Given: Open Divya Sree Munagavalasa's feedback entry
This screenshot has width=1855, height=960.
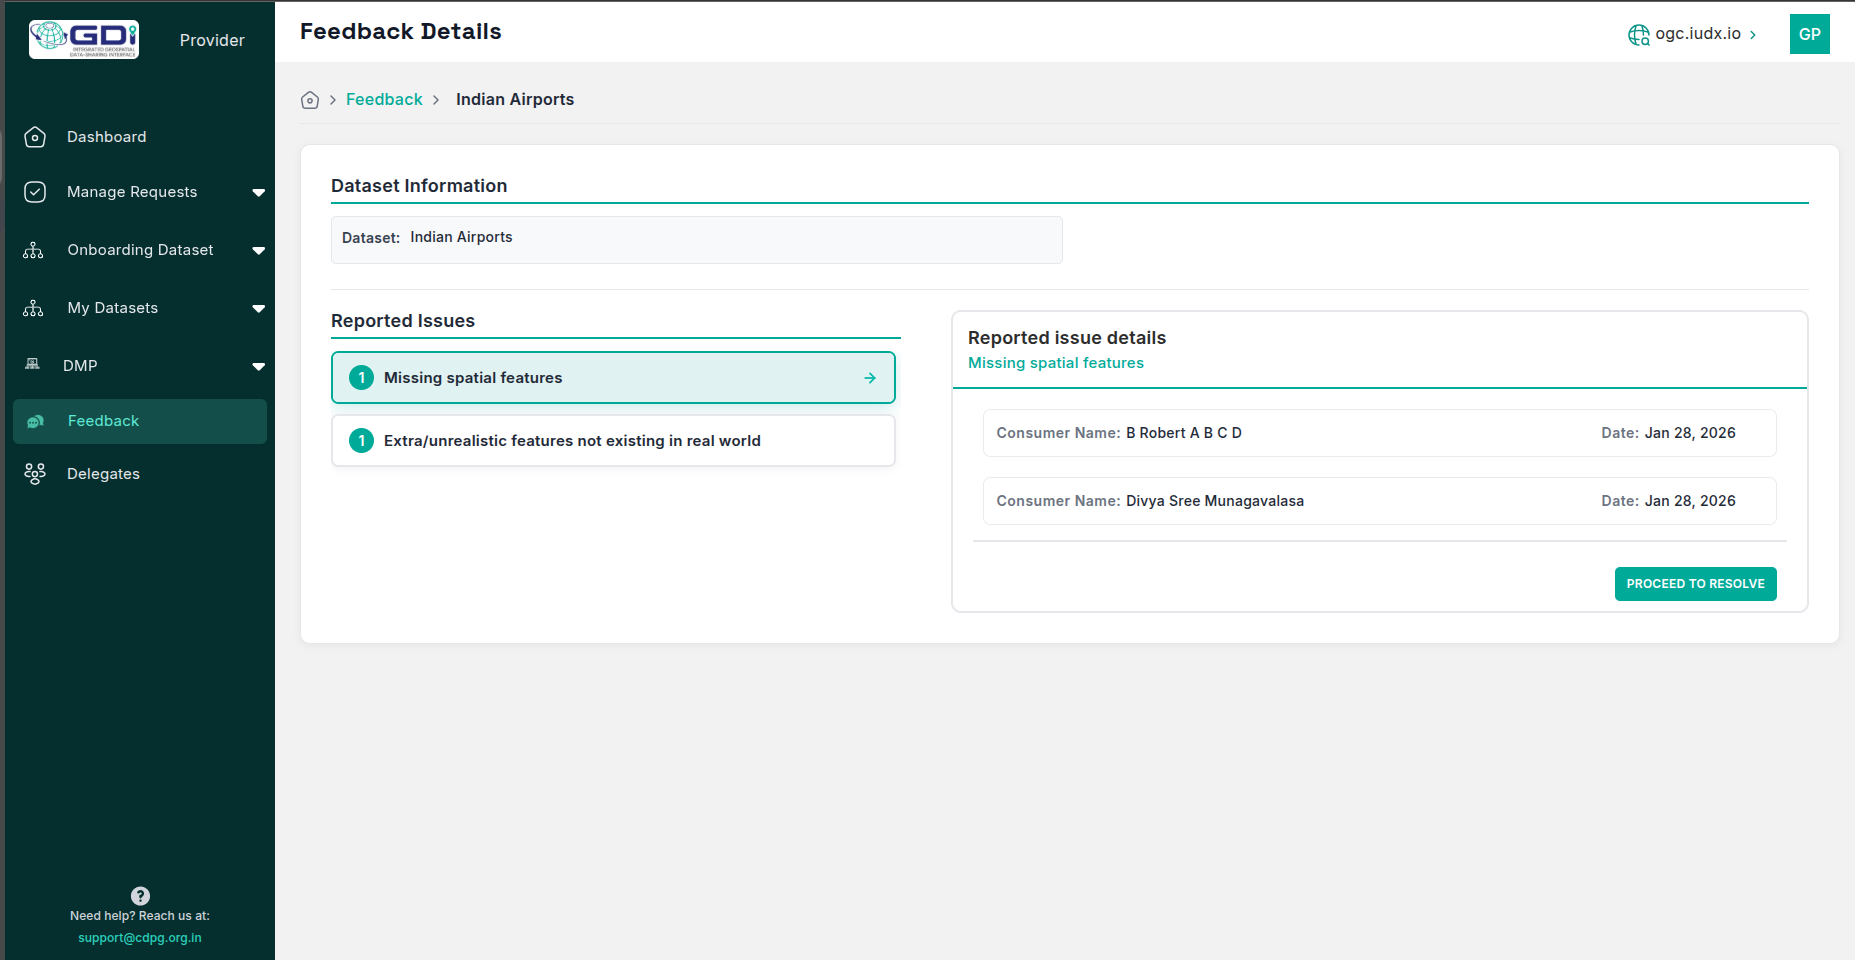Looking at the screenshot, I should pyautogui.click(x=1379, y=501).
